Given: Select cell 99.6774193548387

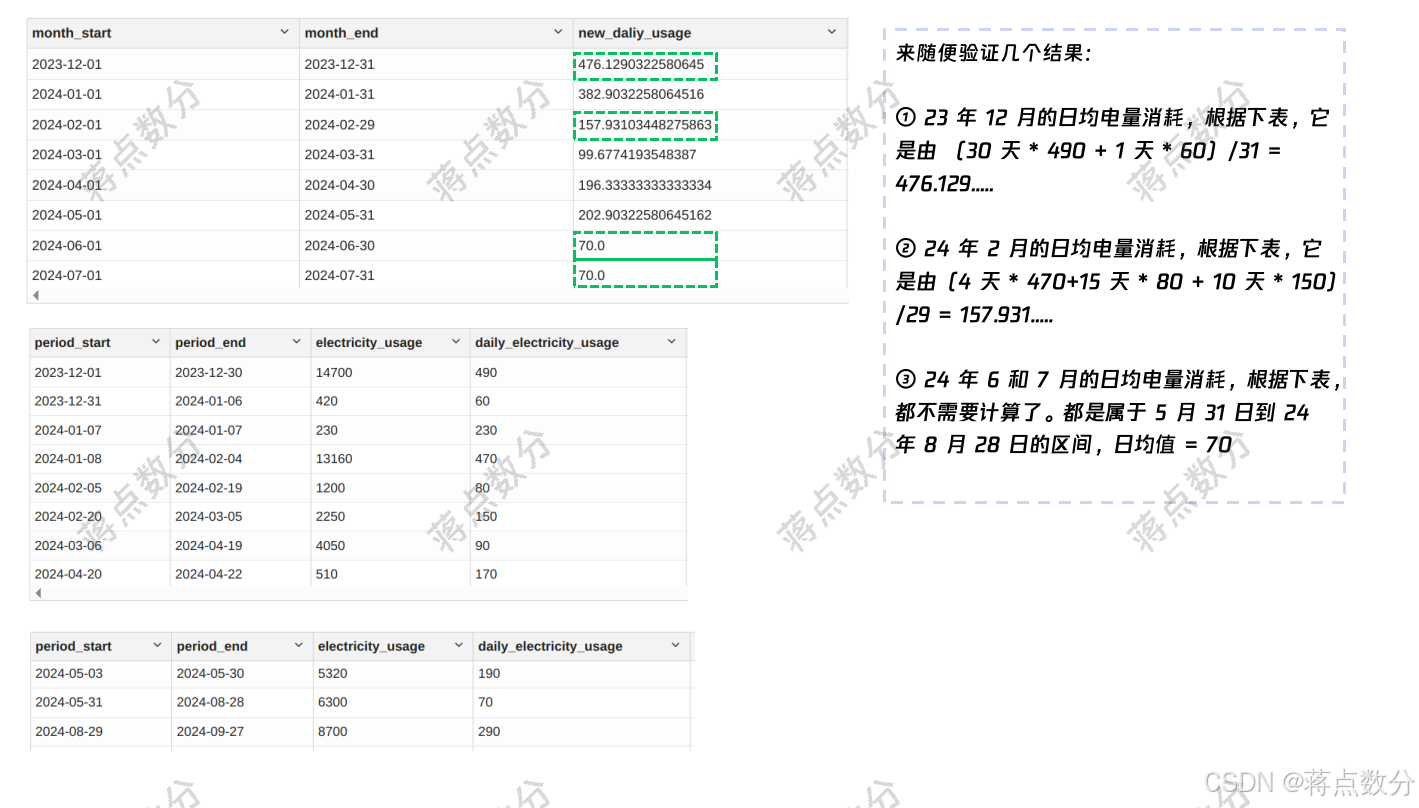Looking at the screenshot, I should pyautogui.click(x=710, y=155).
